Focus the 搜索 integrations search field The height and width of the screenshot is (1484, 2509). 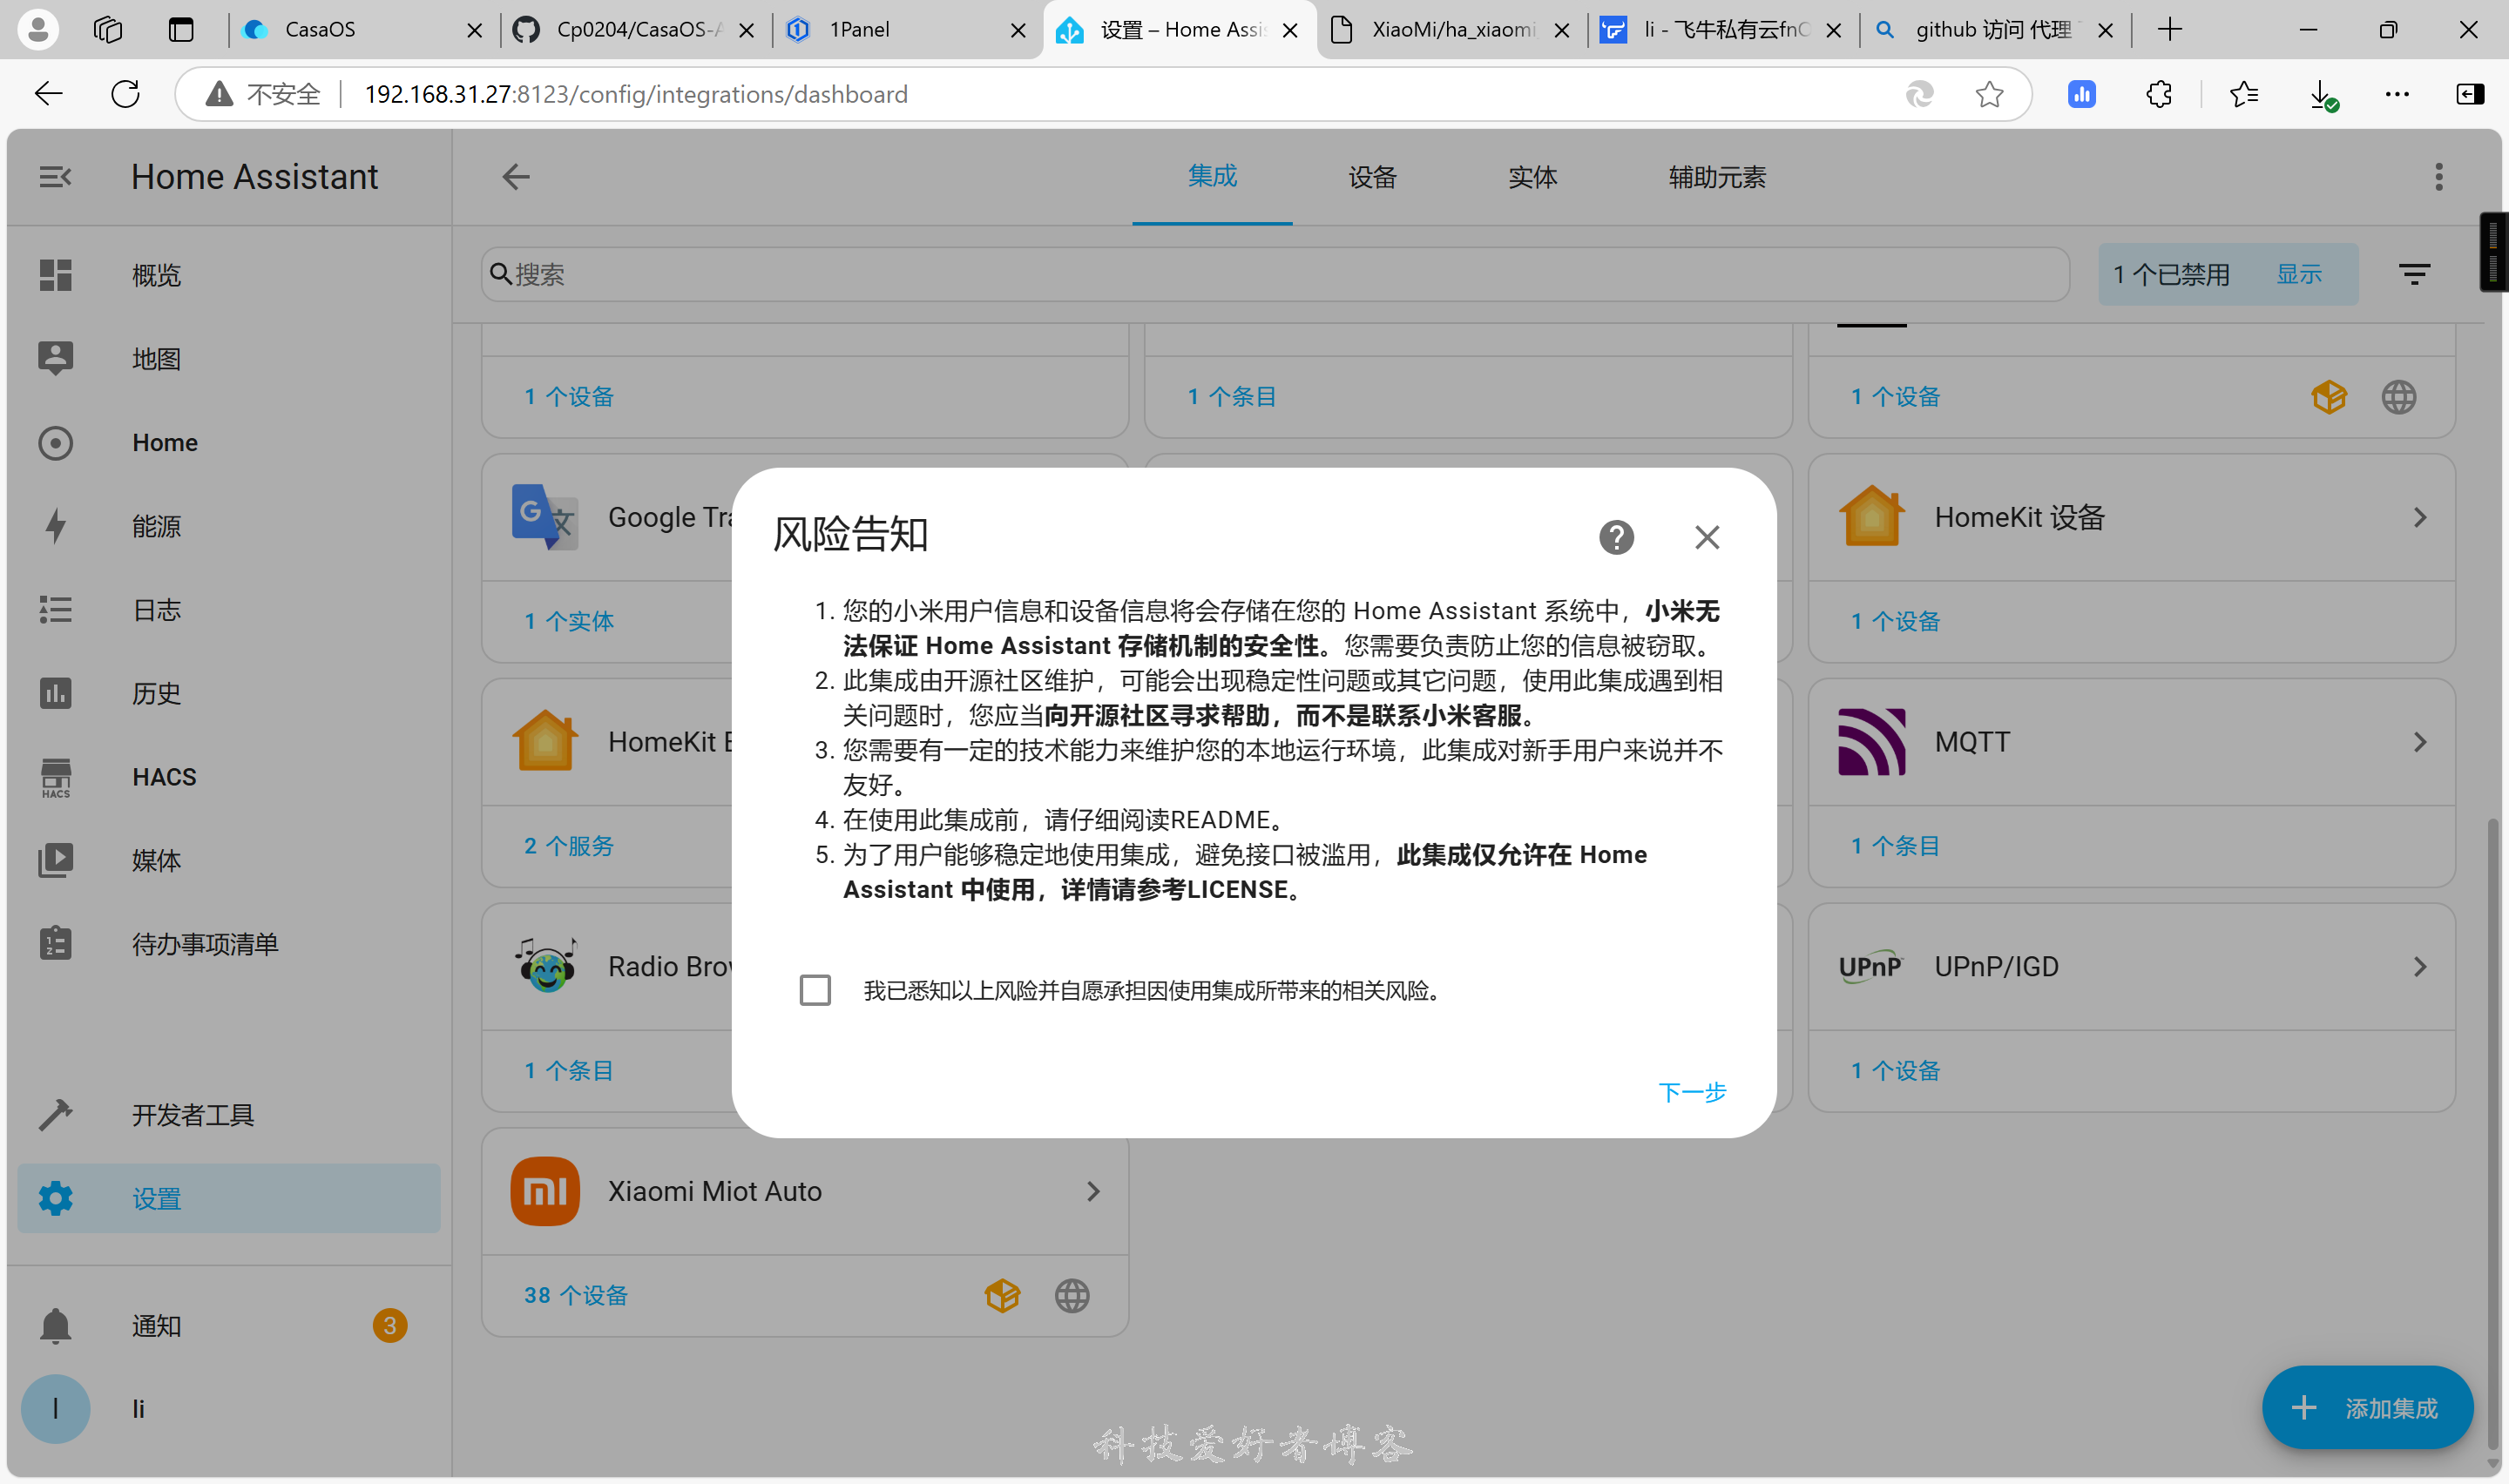coord(1275,274)
